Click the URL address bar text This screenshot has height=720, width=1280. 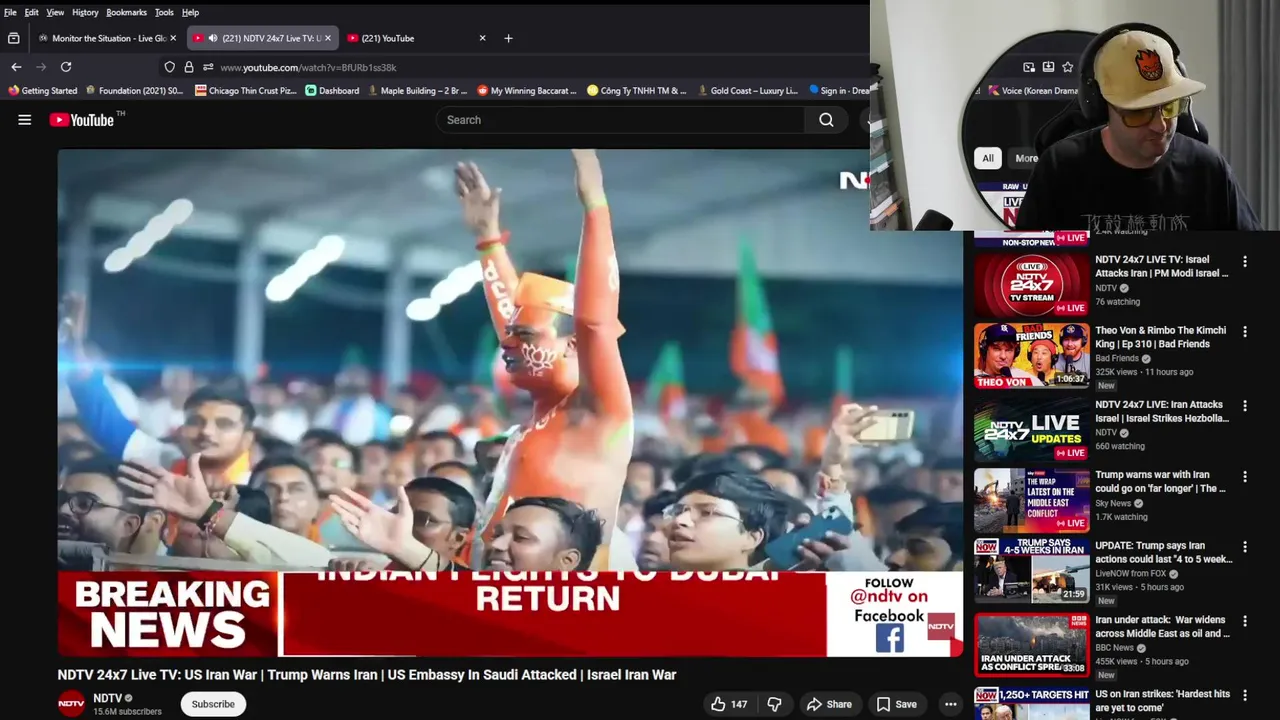coord(308,68)
